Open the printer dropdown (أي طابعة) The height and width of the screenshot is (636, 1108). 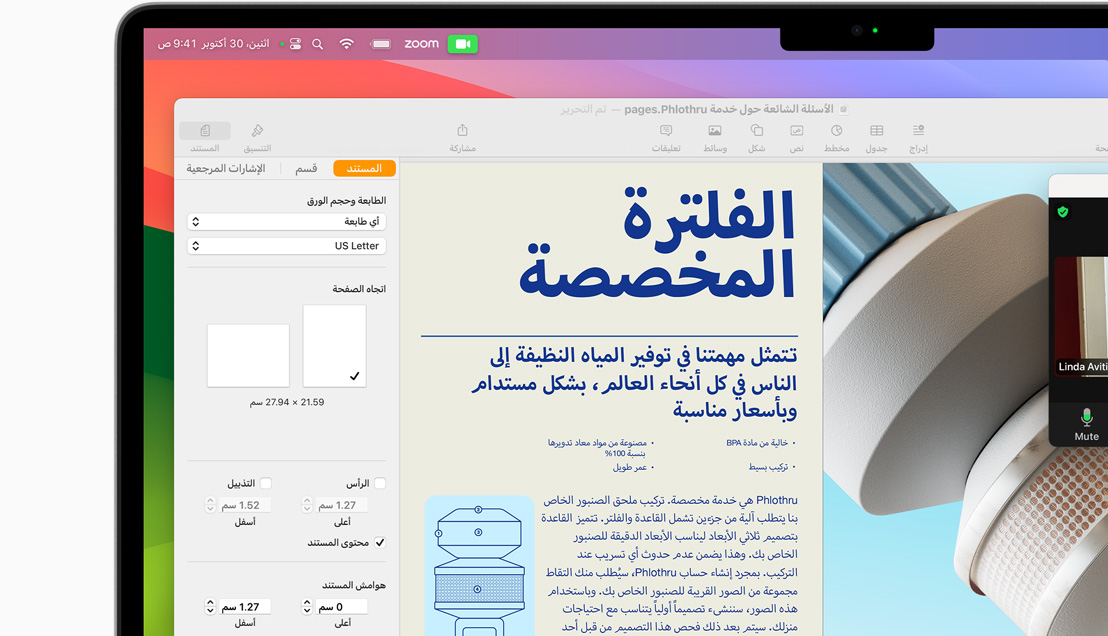(287, 221)
